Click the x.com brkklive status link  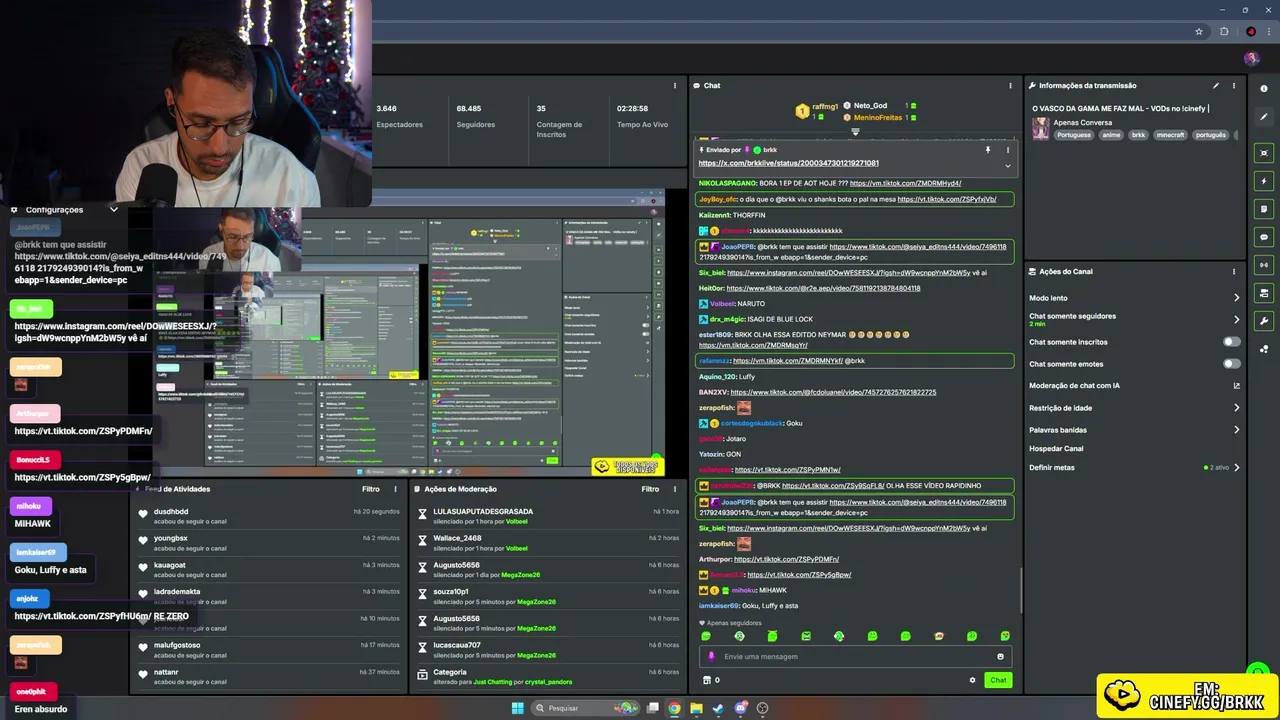coord(788,163)
